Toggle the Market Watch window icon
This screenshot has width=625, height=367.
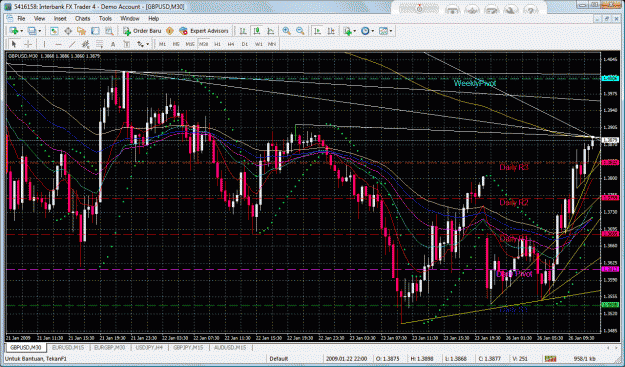(54, 31)
